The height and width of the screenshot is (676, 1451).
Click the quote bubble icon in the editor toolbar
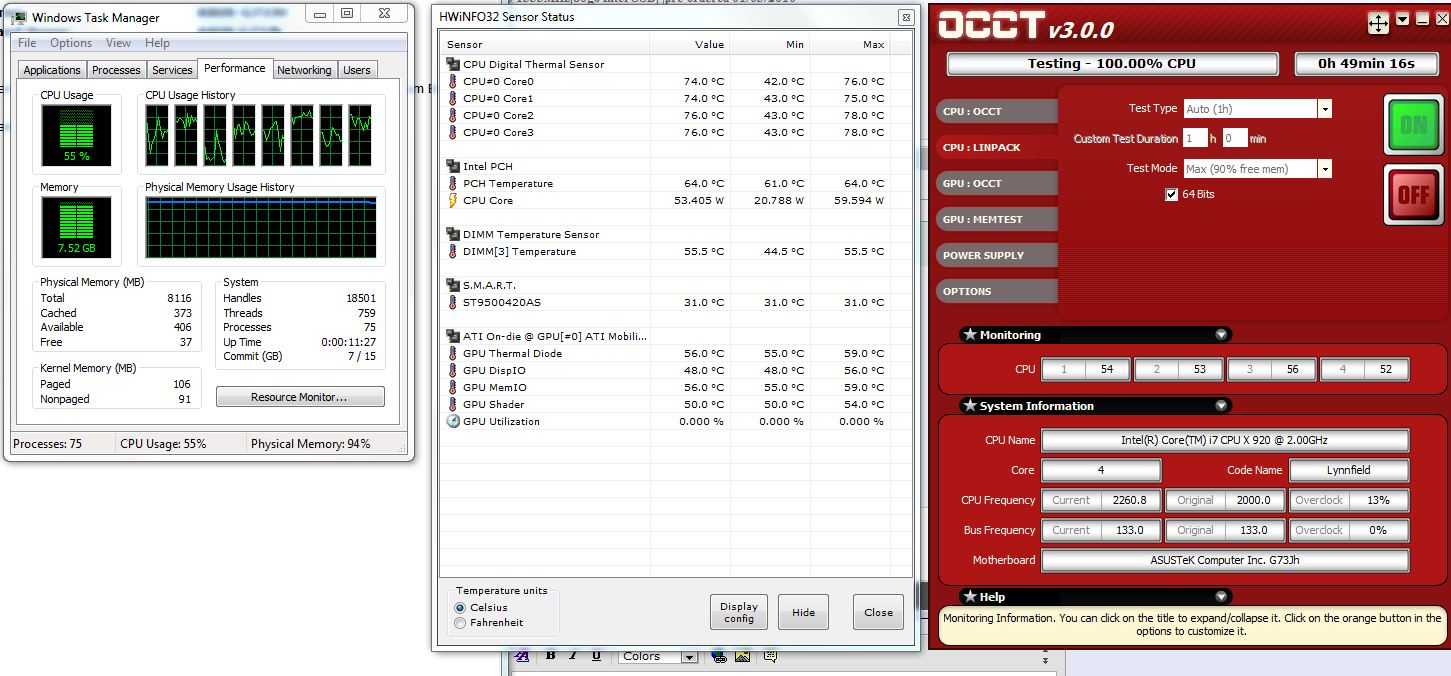[x=769, y=656]
